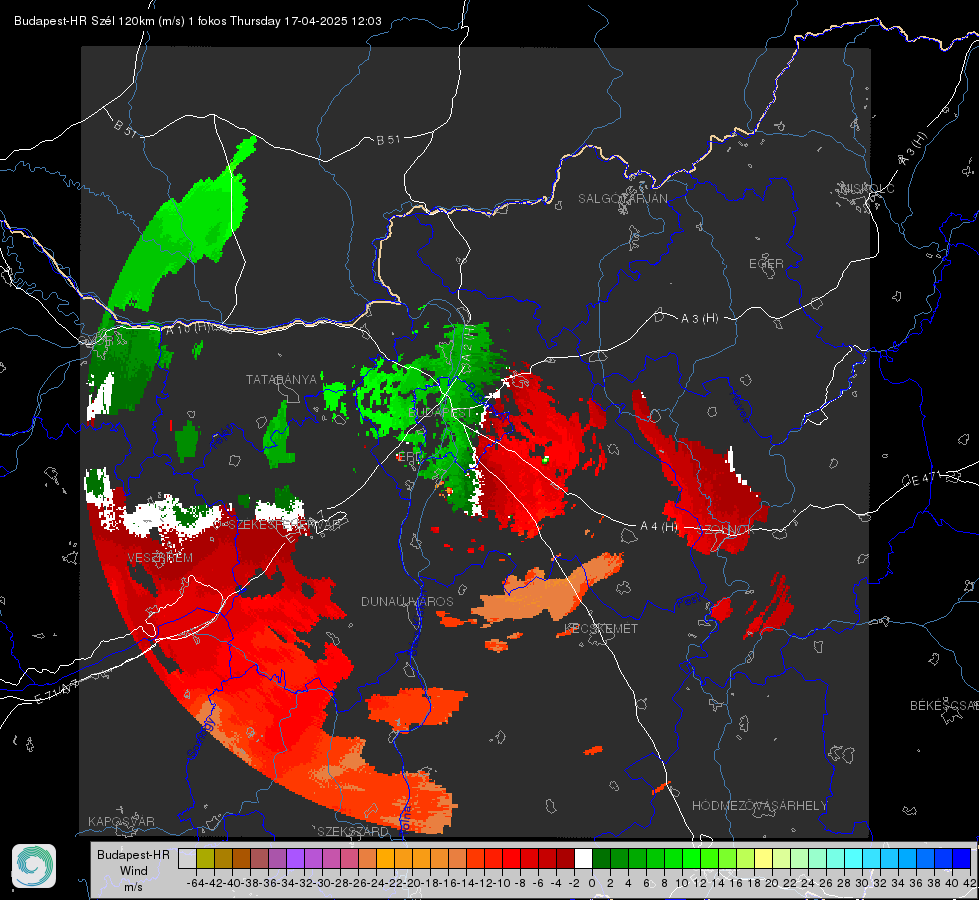Select the 'Pest' county label

[688, 601]
